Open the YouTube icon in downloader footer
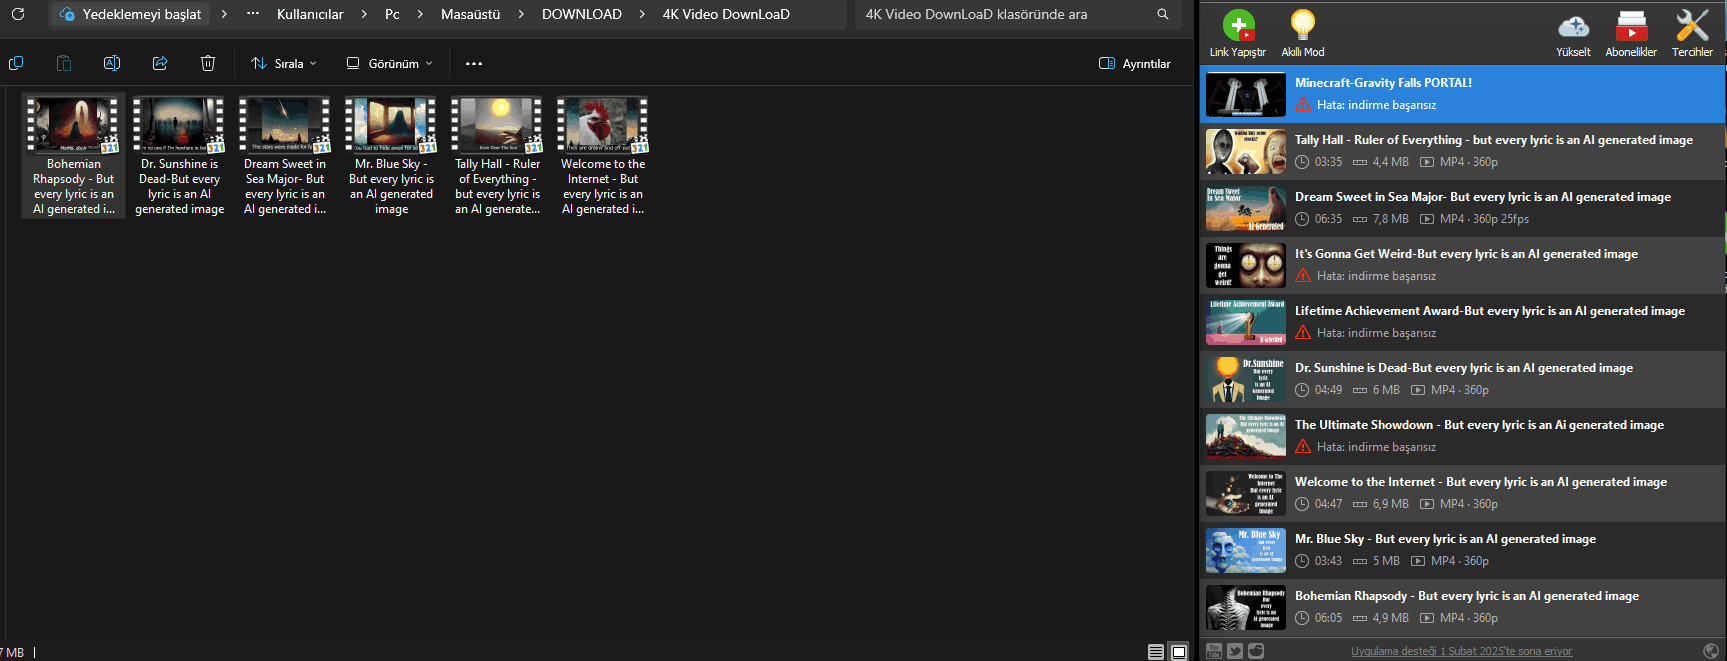 point(1214,651)
